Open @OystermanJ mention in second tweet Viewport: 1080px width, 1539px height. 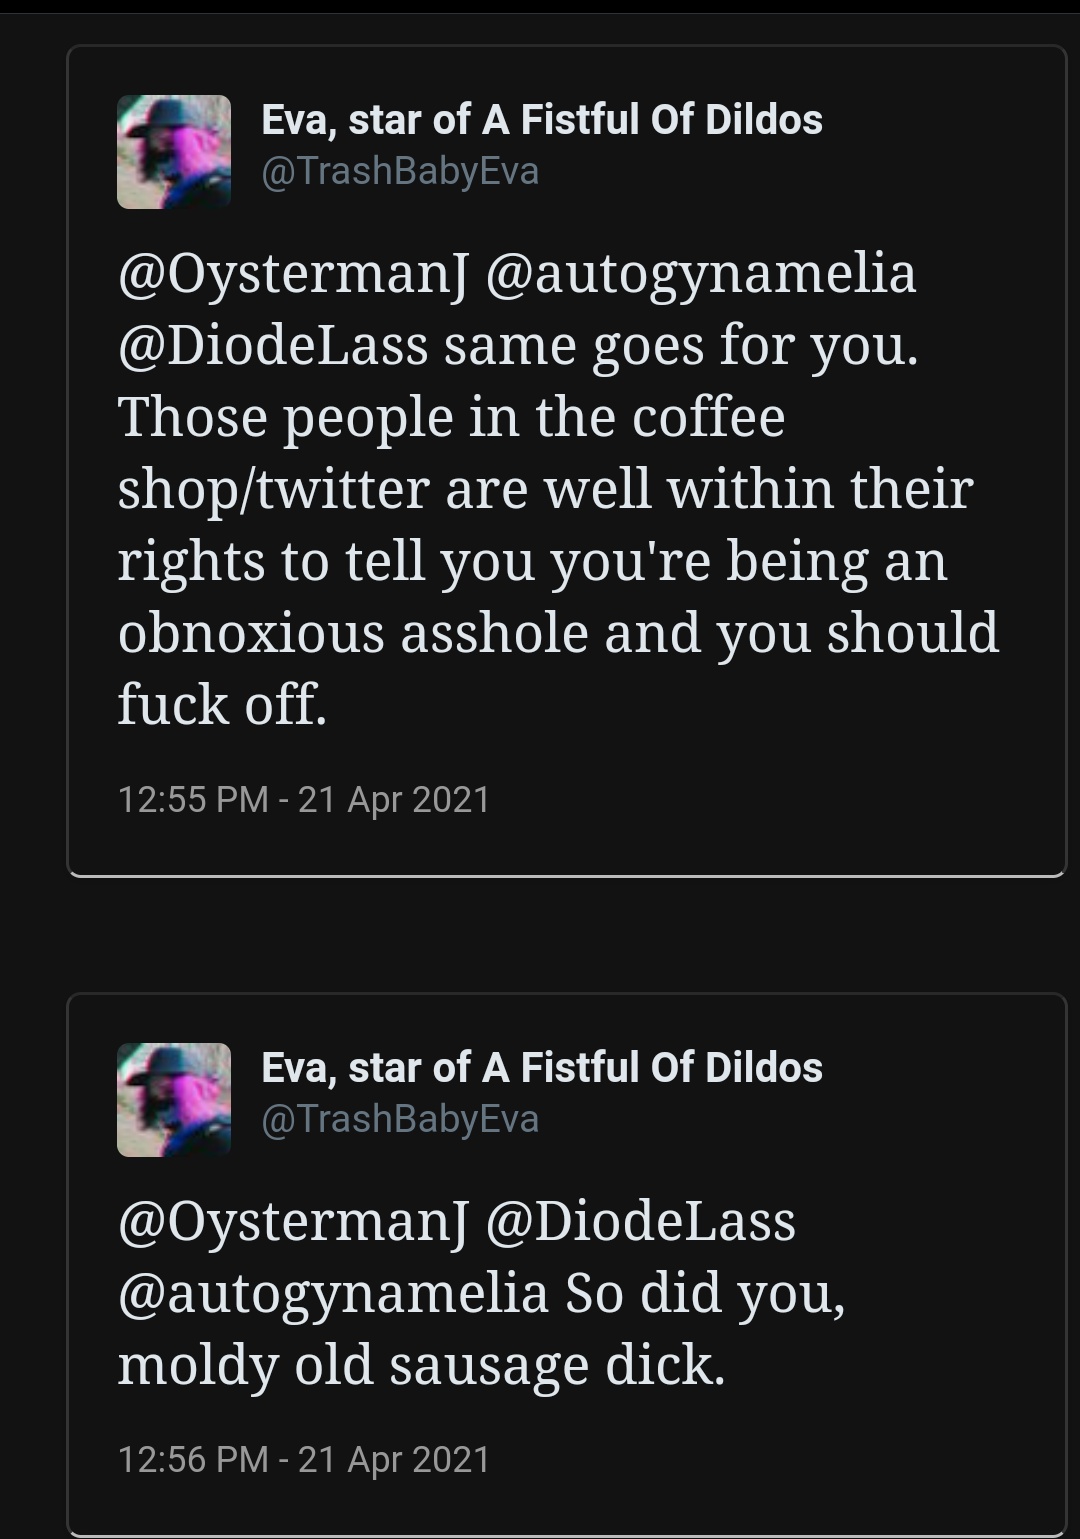(x=293, y=1223)
